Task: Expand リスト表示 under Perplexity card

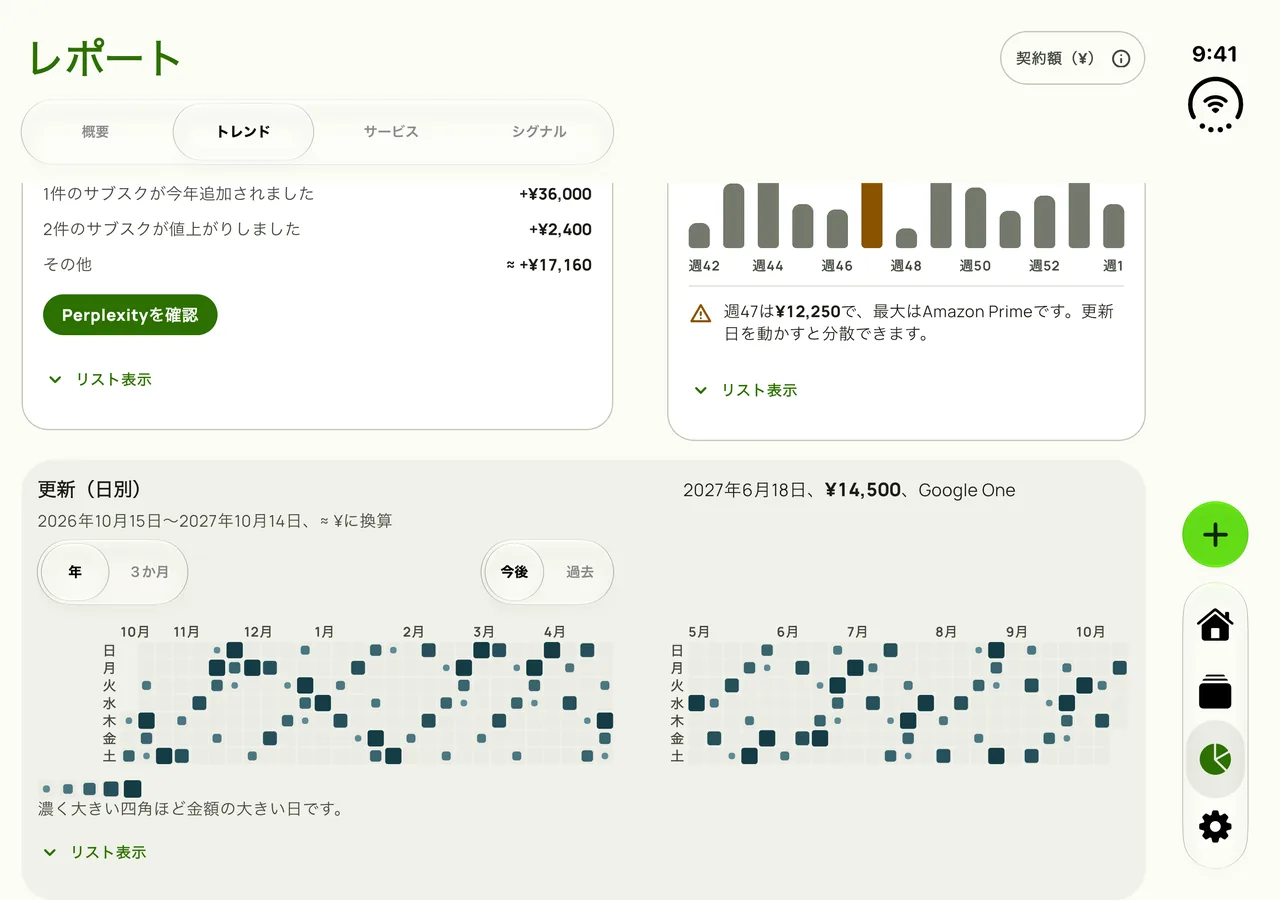Action: click(x=100, y=380)
